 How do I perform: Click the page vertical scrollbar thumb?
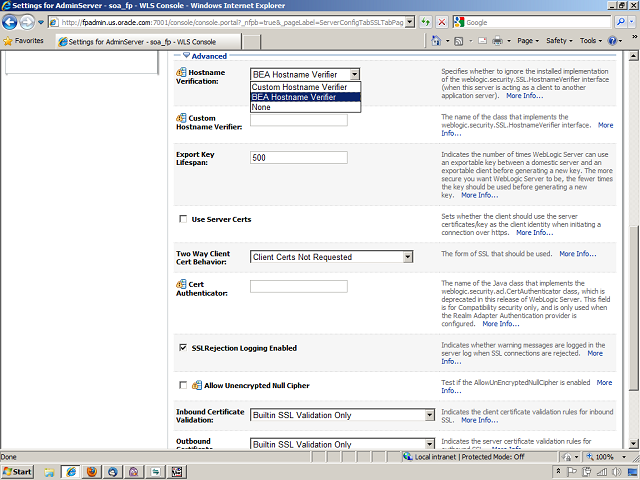click(x=633, y=308)
